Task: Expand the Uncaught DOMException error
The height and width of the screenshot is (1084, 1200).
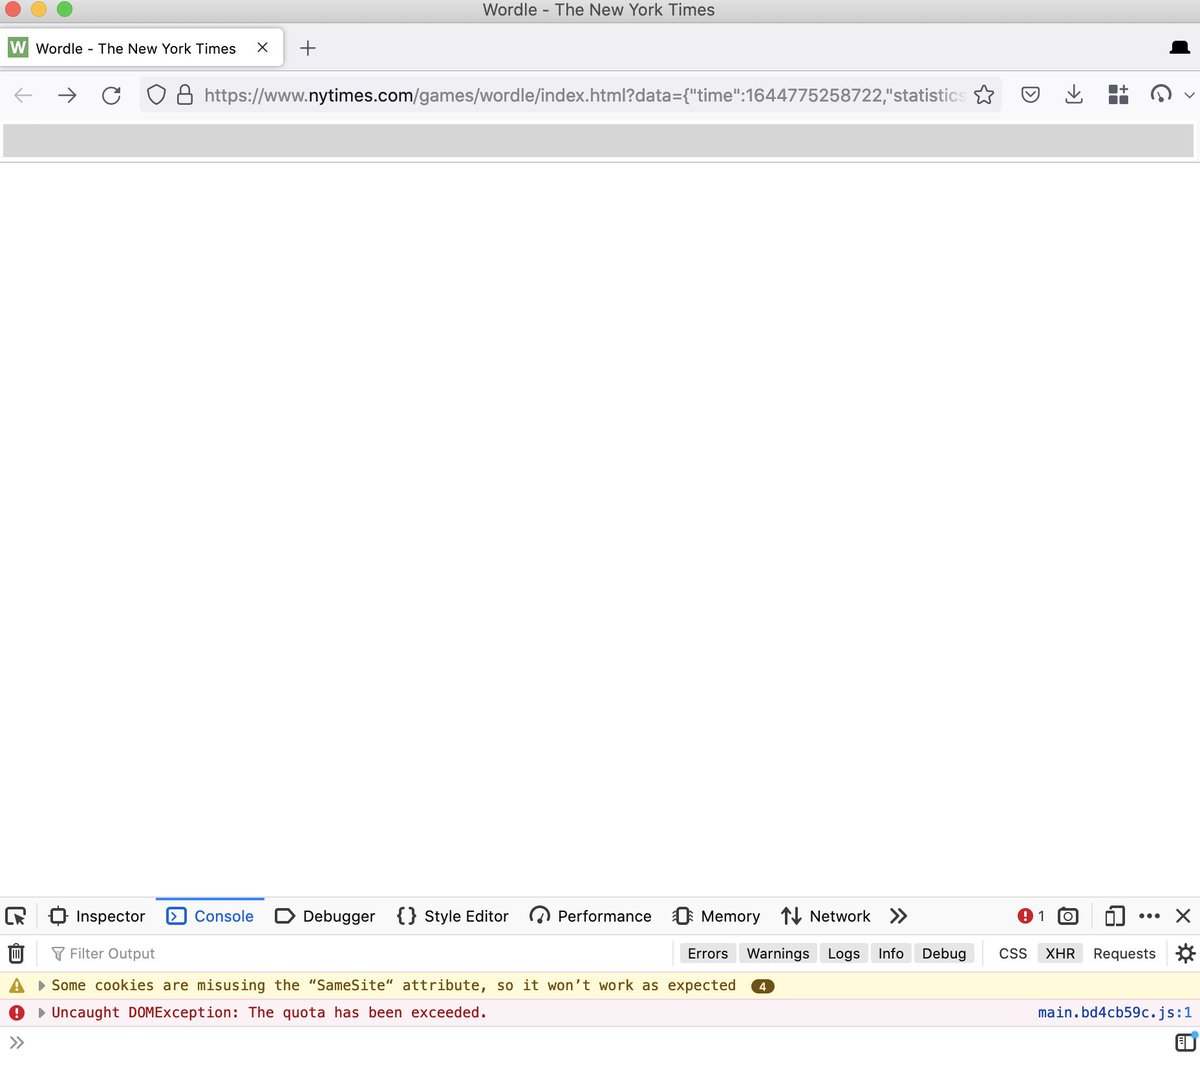Action: [x=42, y=1012]
